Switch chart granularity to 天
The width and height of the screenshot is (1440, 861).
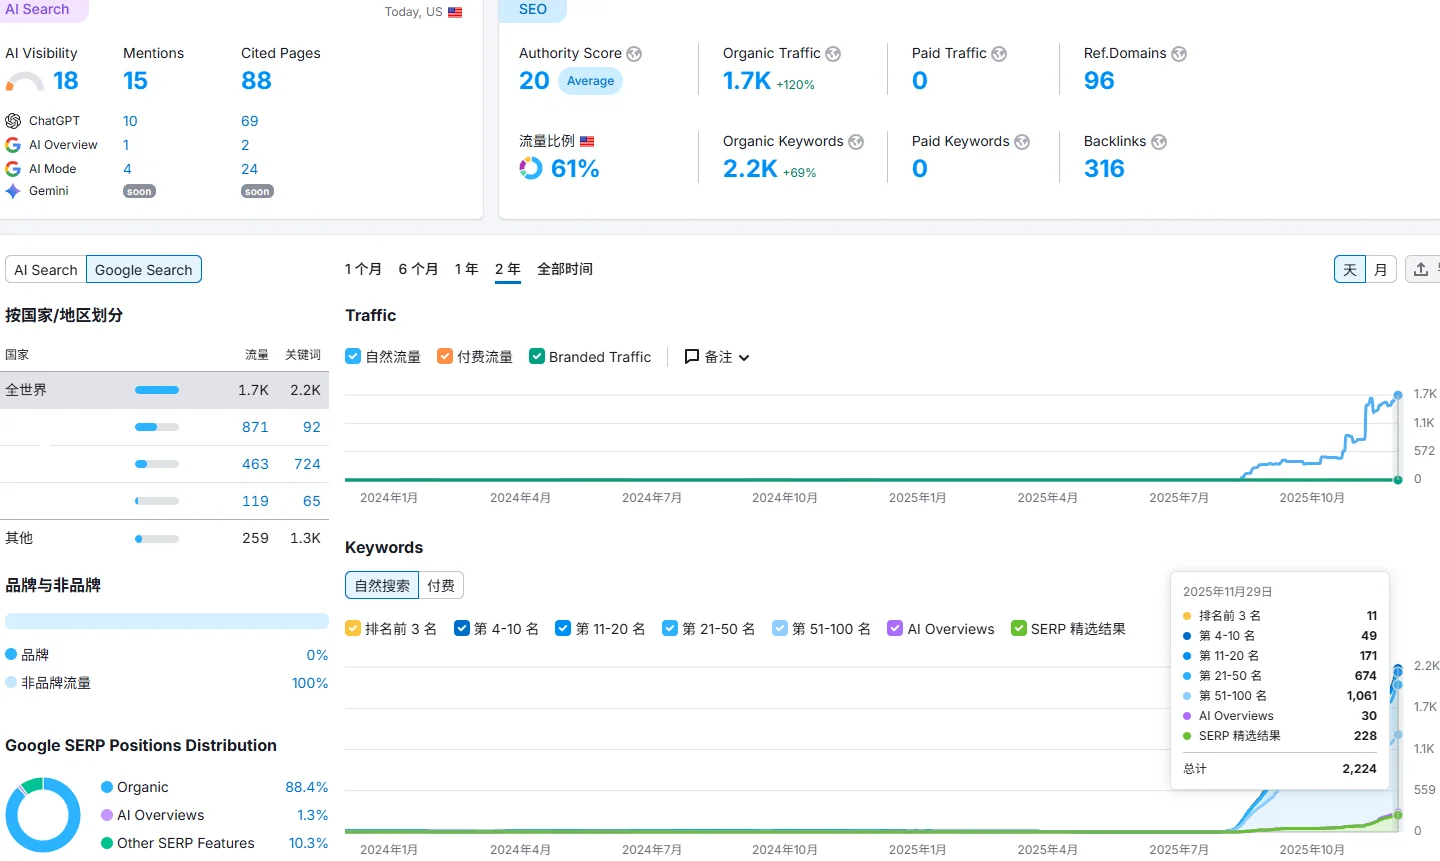click(1350, 270)
